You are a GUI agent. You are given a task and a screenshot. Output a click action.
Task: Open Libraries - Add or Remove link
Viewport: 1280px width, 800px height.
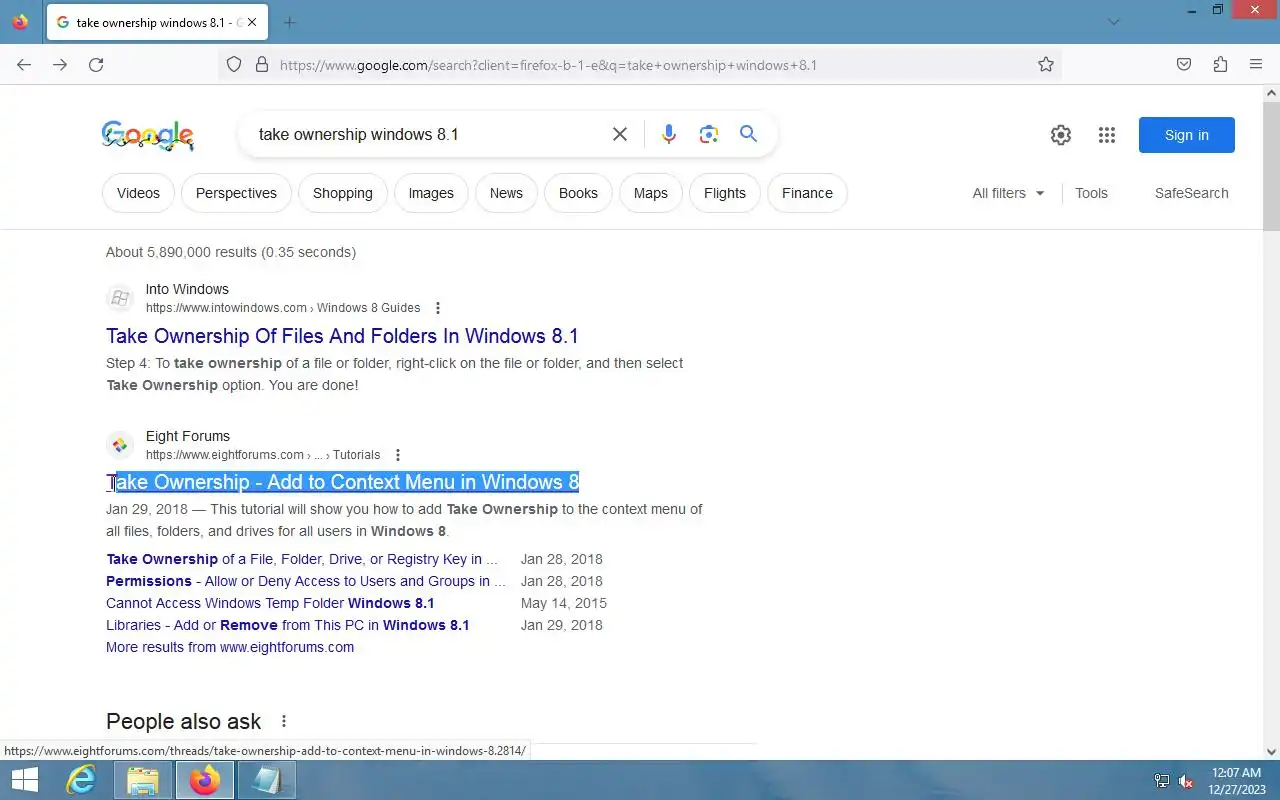point(287,625)
